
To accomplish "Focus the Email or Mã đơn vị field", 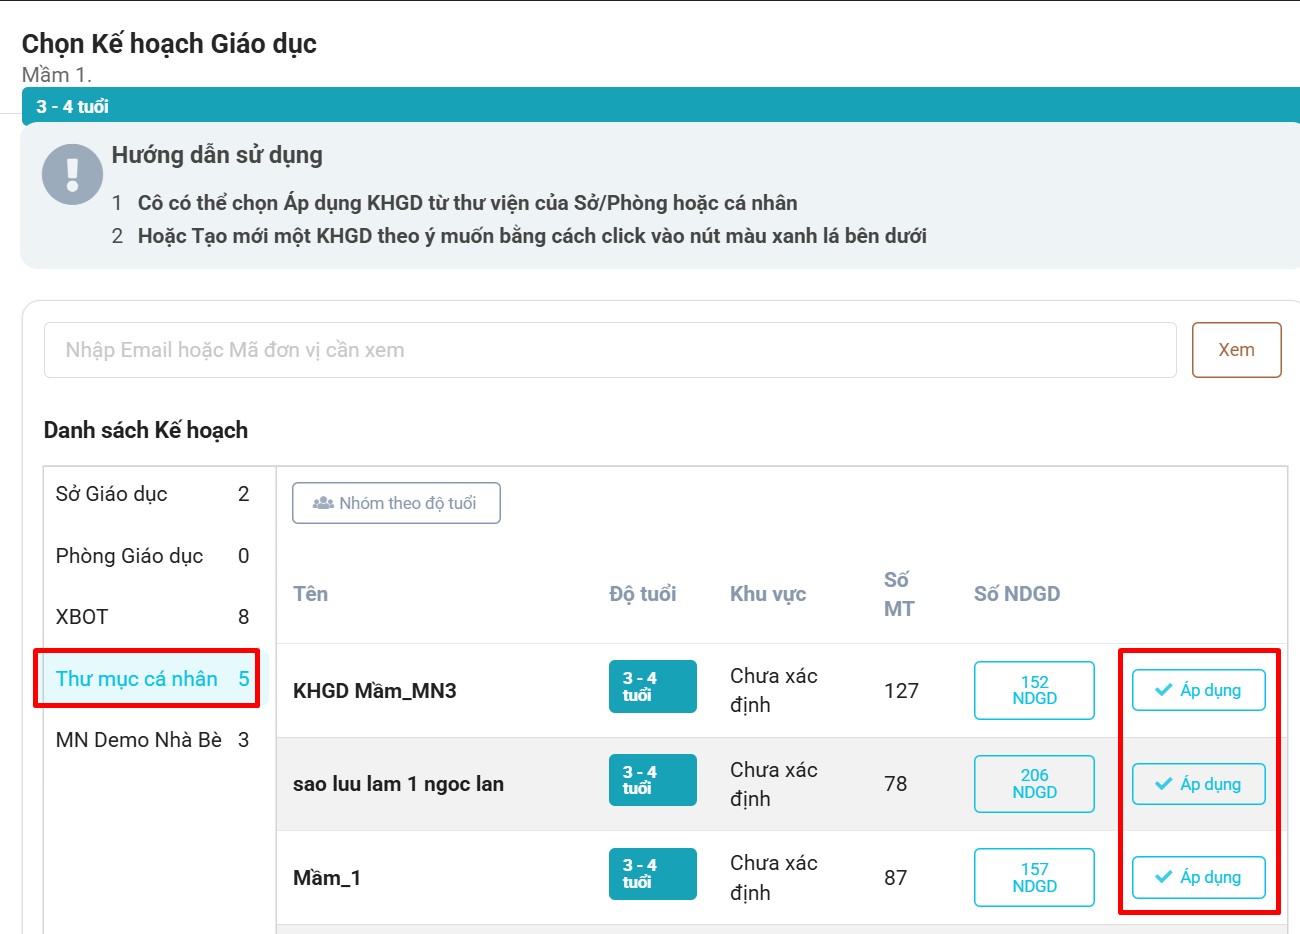I will (x=609, y=350).
